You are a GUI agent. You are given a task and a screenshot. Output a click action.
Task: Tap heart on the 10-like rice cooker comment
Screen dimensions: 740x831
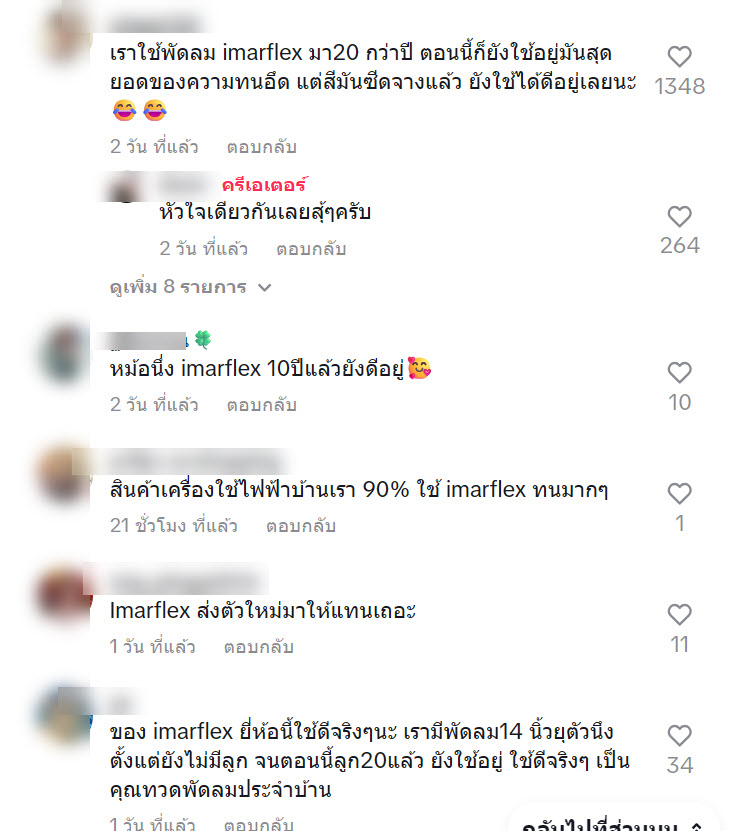coord(679,373)
